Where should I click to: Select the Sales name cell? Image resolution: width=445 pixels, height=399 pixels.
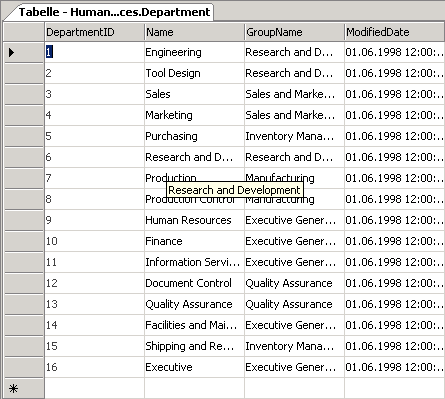tap(194, 94)
